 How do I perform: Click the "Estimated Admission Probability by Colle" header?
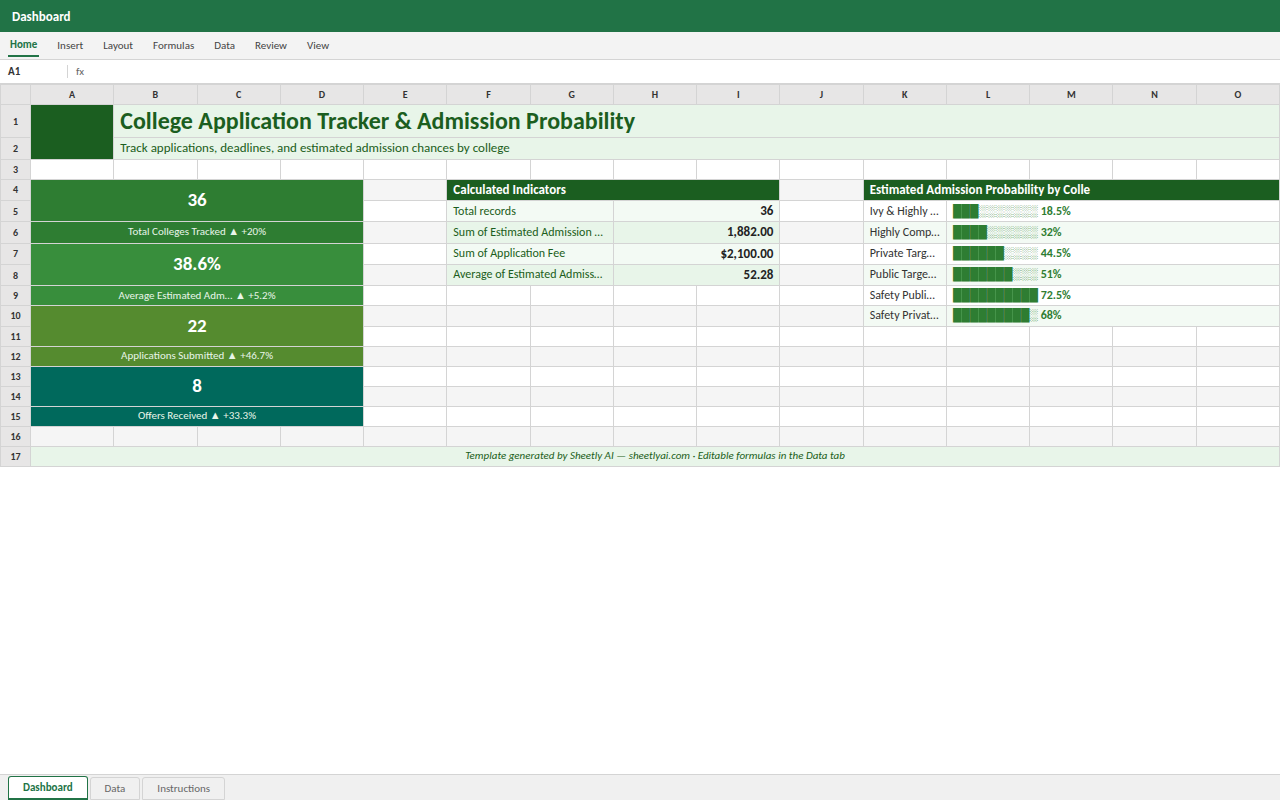tap(1072, 190)
